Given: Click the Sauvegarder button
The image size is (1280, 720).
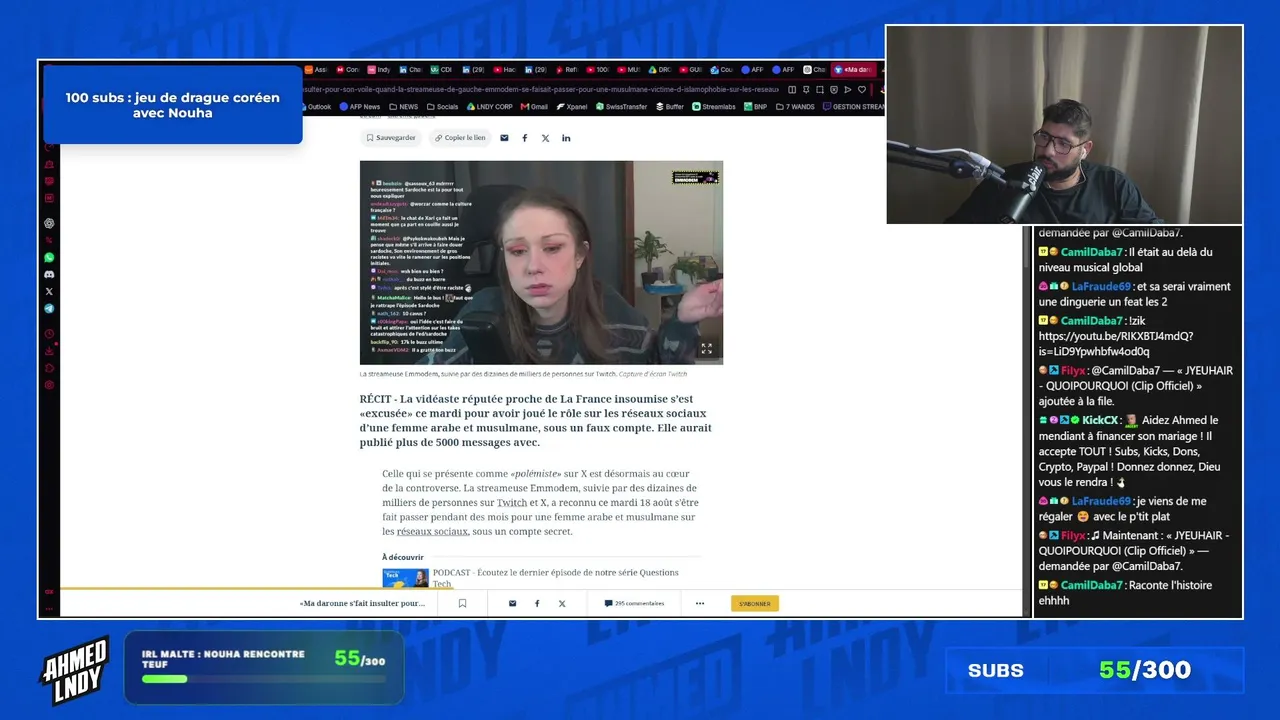Looking at the screenshot, I should point(391,138).
